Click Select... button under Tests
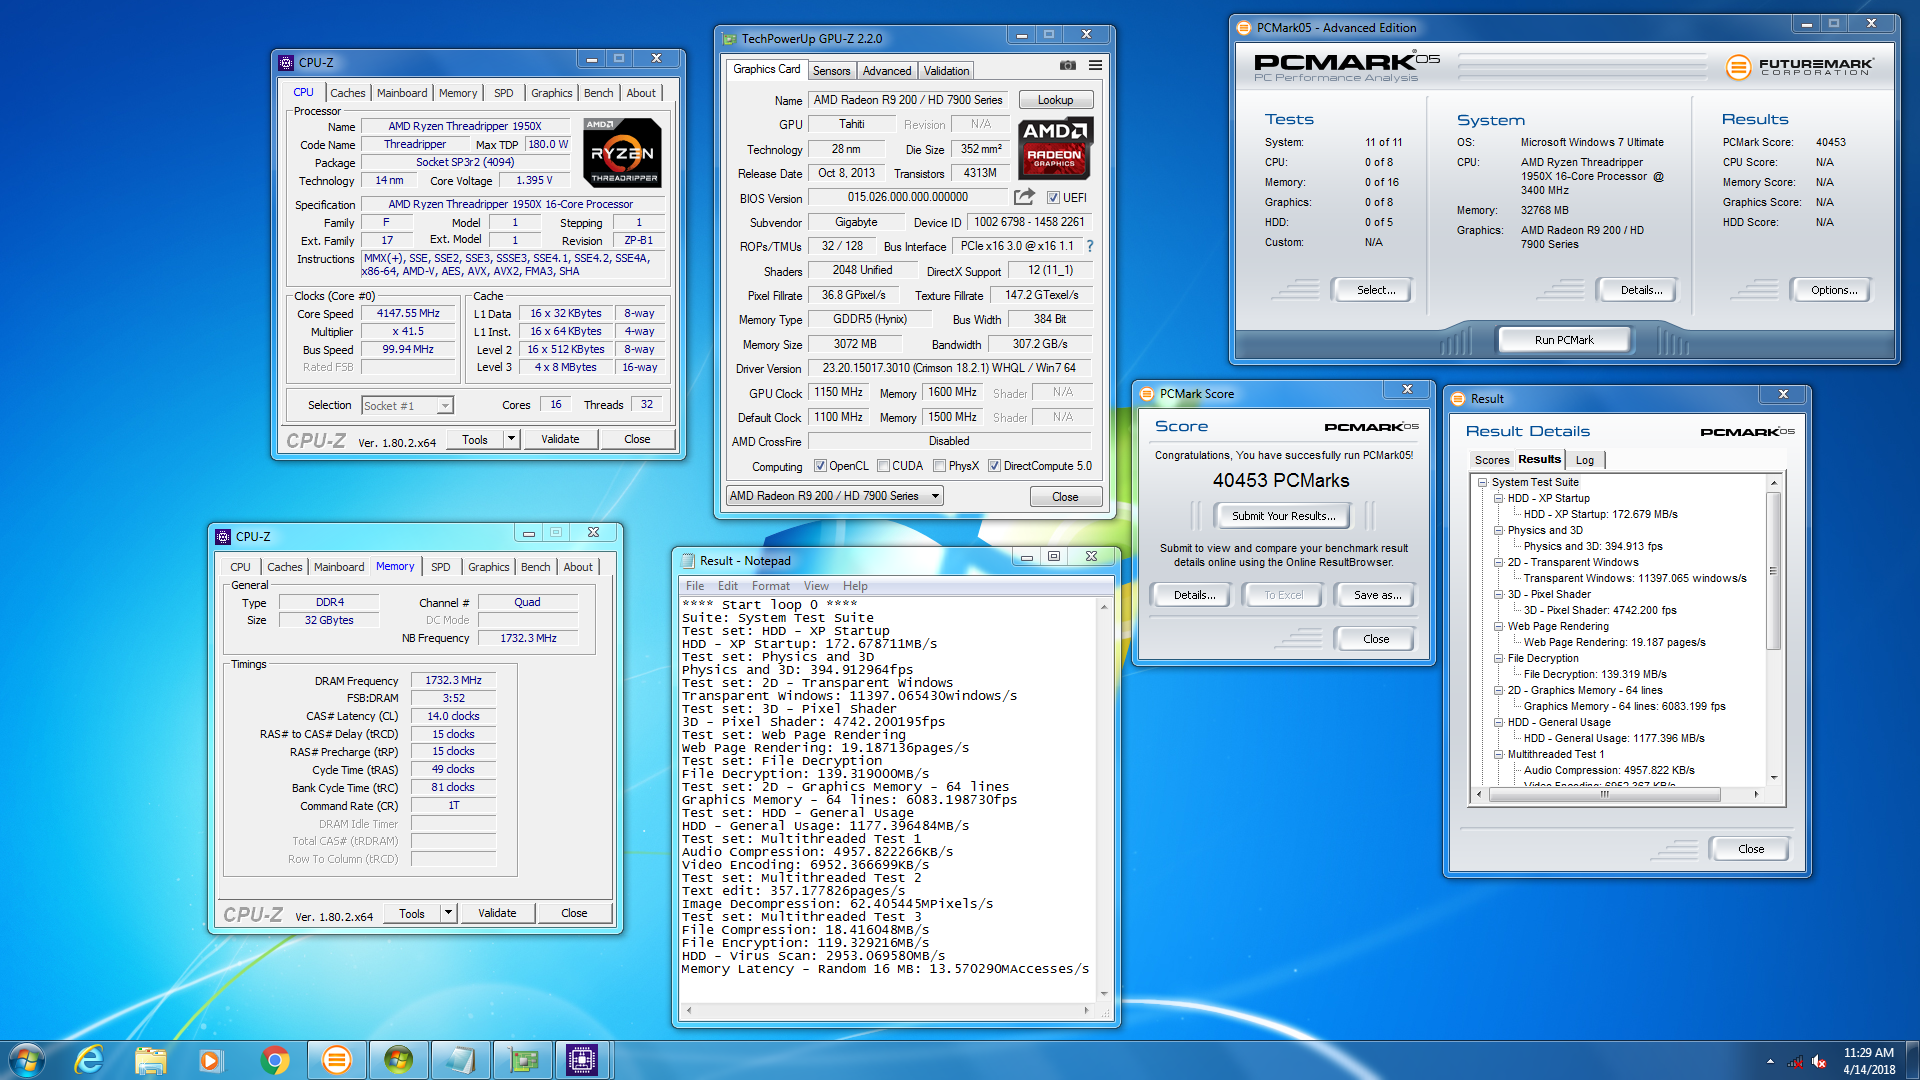 click(x=1375, y=290)
